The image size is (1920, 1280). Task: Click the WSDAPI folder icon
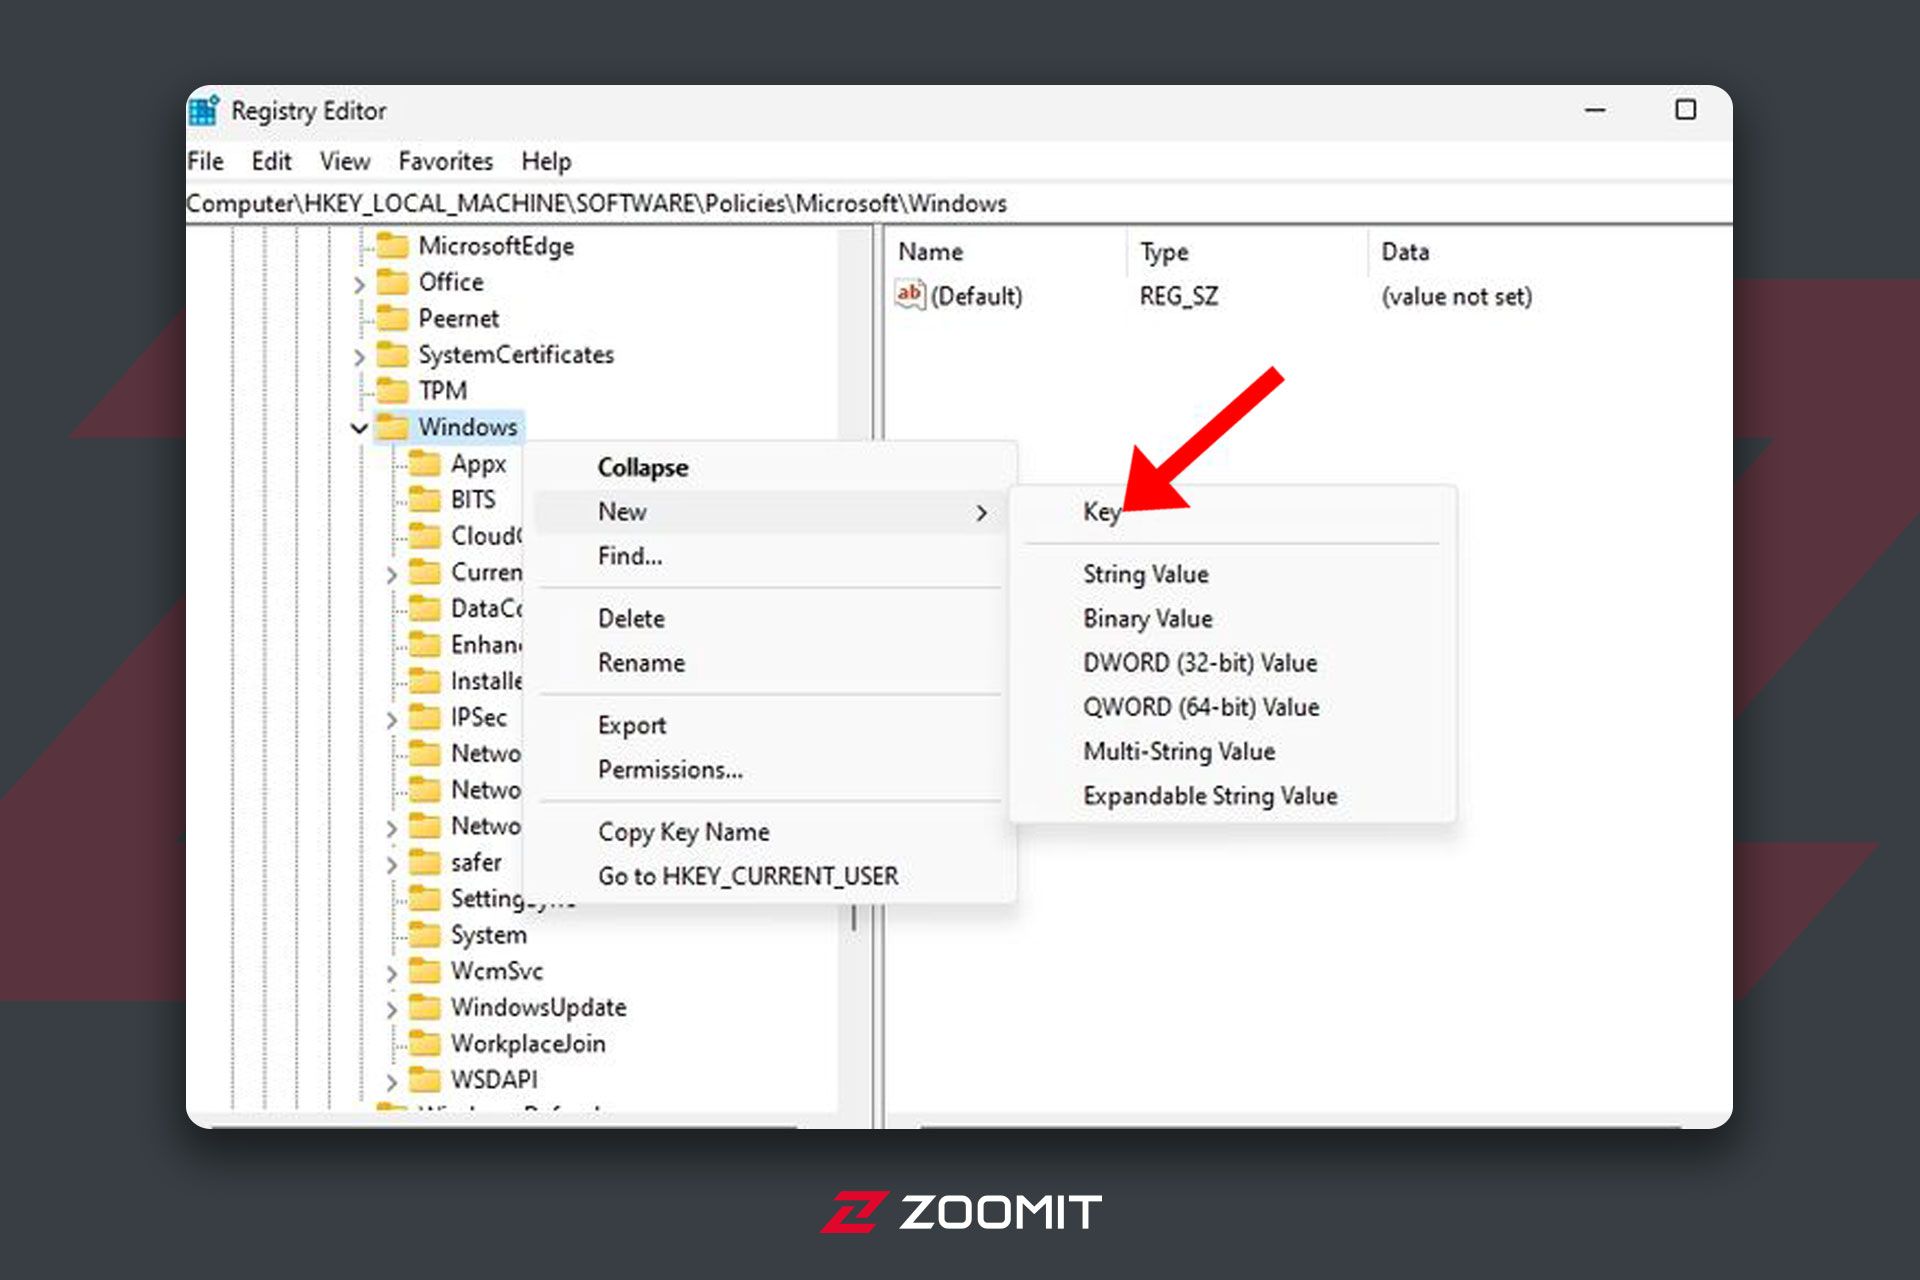tap(425, 1080)
